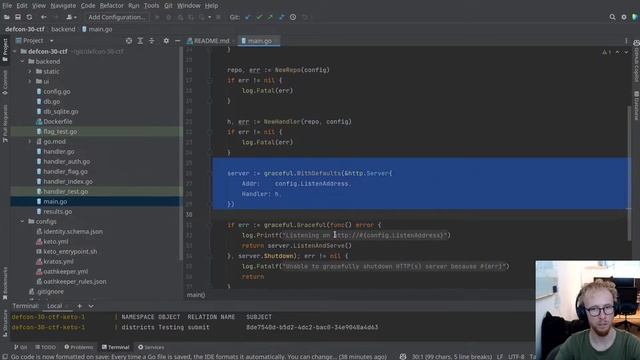The width and height of the screenshot is (640, 360).
Task: Switch to the README.md editor tab
Action: [209, 41]
